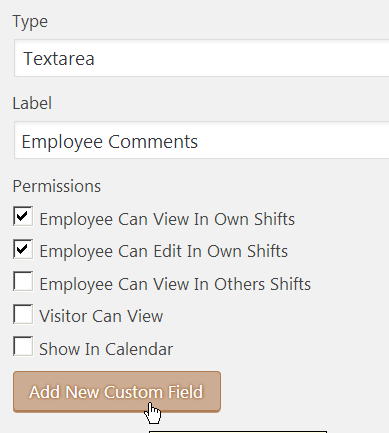This screenshot has width=389, height=433.
Task: Click the 'Visitor Can View' label text
Action: point(101,316)
